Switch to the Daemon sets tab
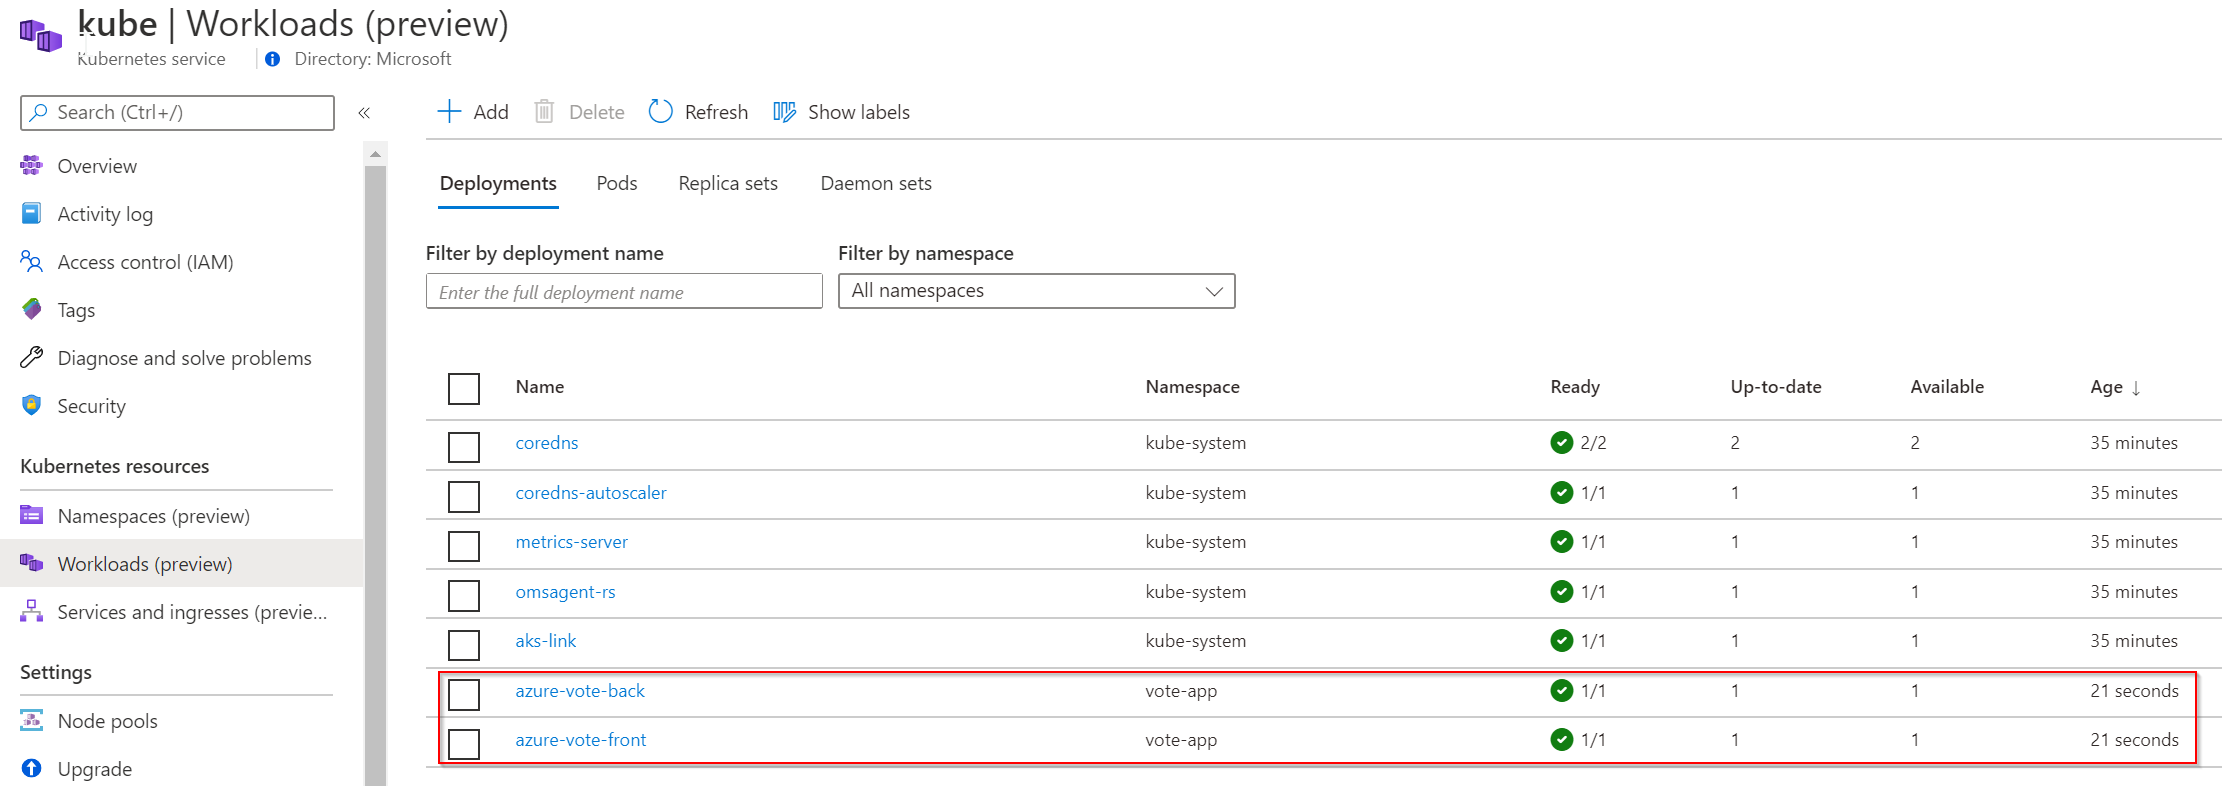 [x=876, y=183]
